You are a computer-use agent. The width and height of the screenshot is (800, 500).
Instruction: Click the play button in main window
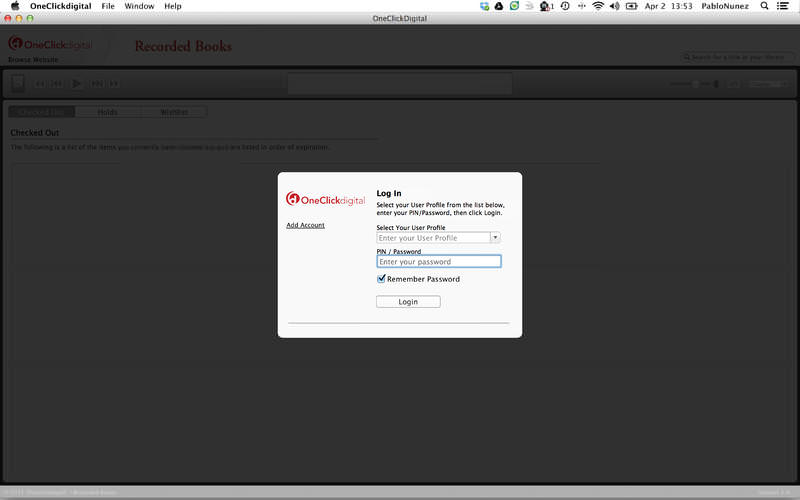[77, 84]
